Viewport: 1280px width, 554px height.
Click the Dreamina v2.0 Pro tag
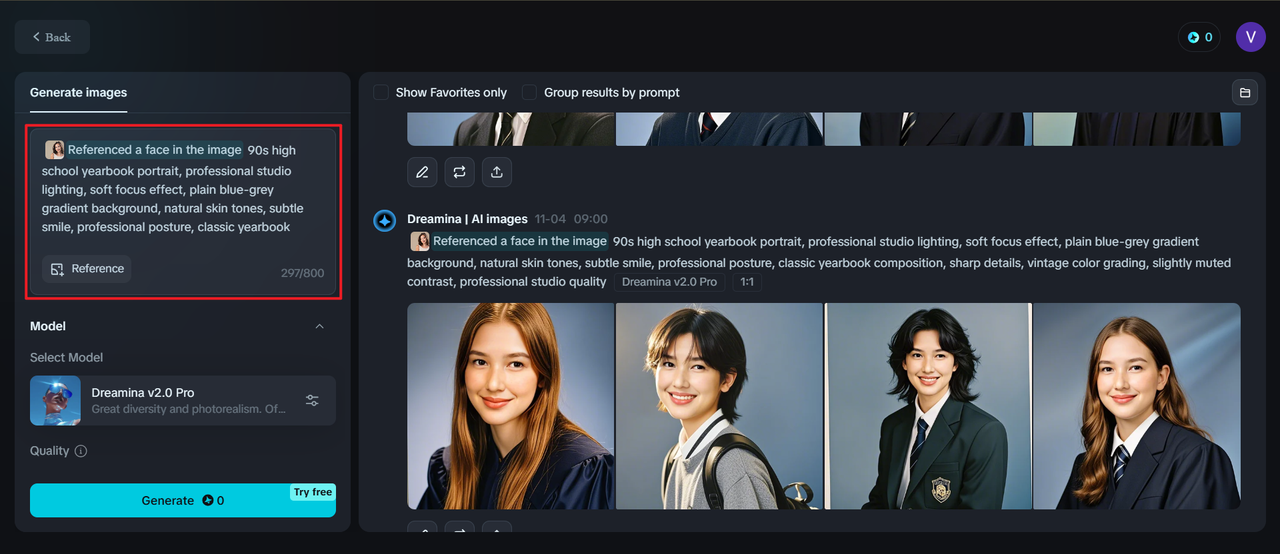pyautogui.click(x=669, y=282)
